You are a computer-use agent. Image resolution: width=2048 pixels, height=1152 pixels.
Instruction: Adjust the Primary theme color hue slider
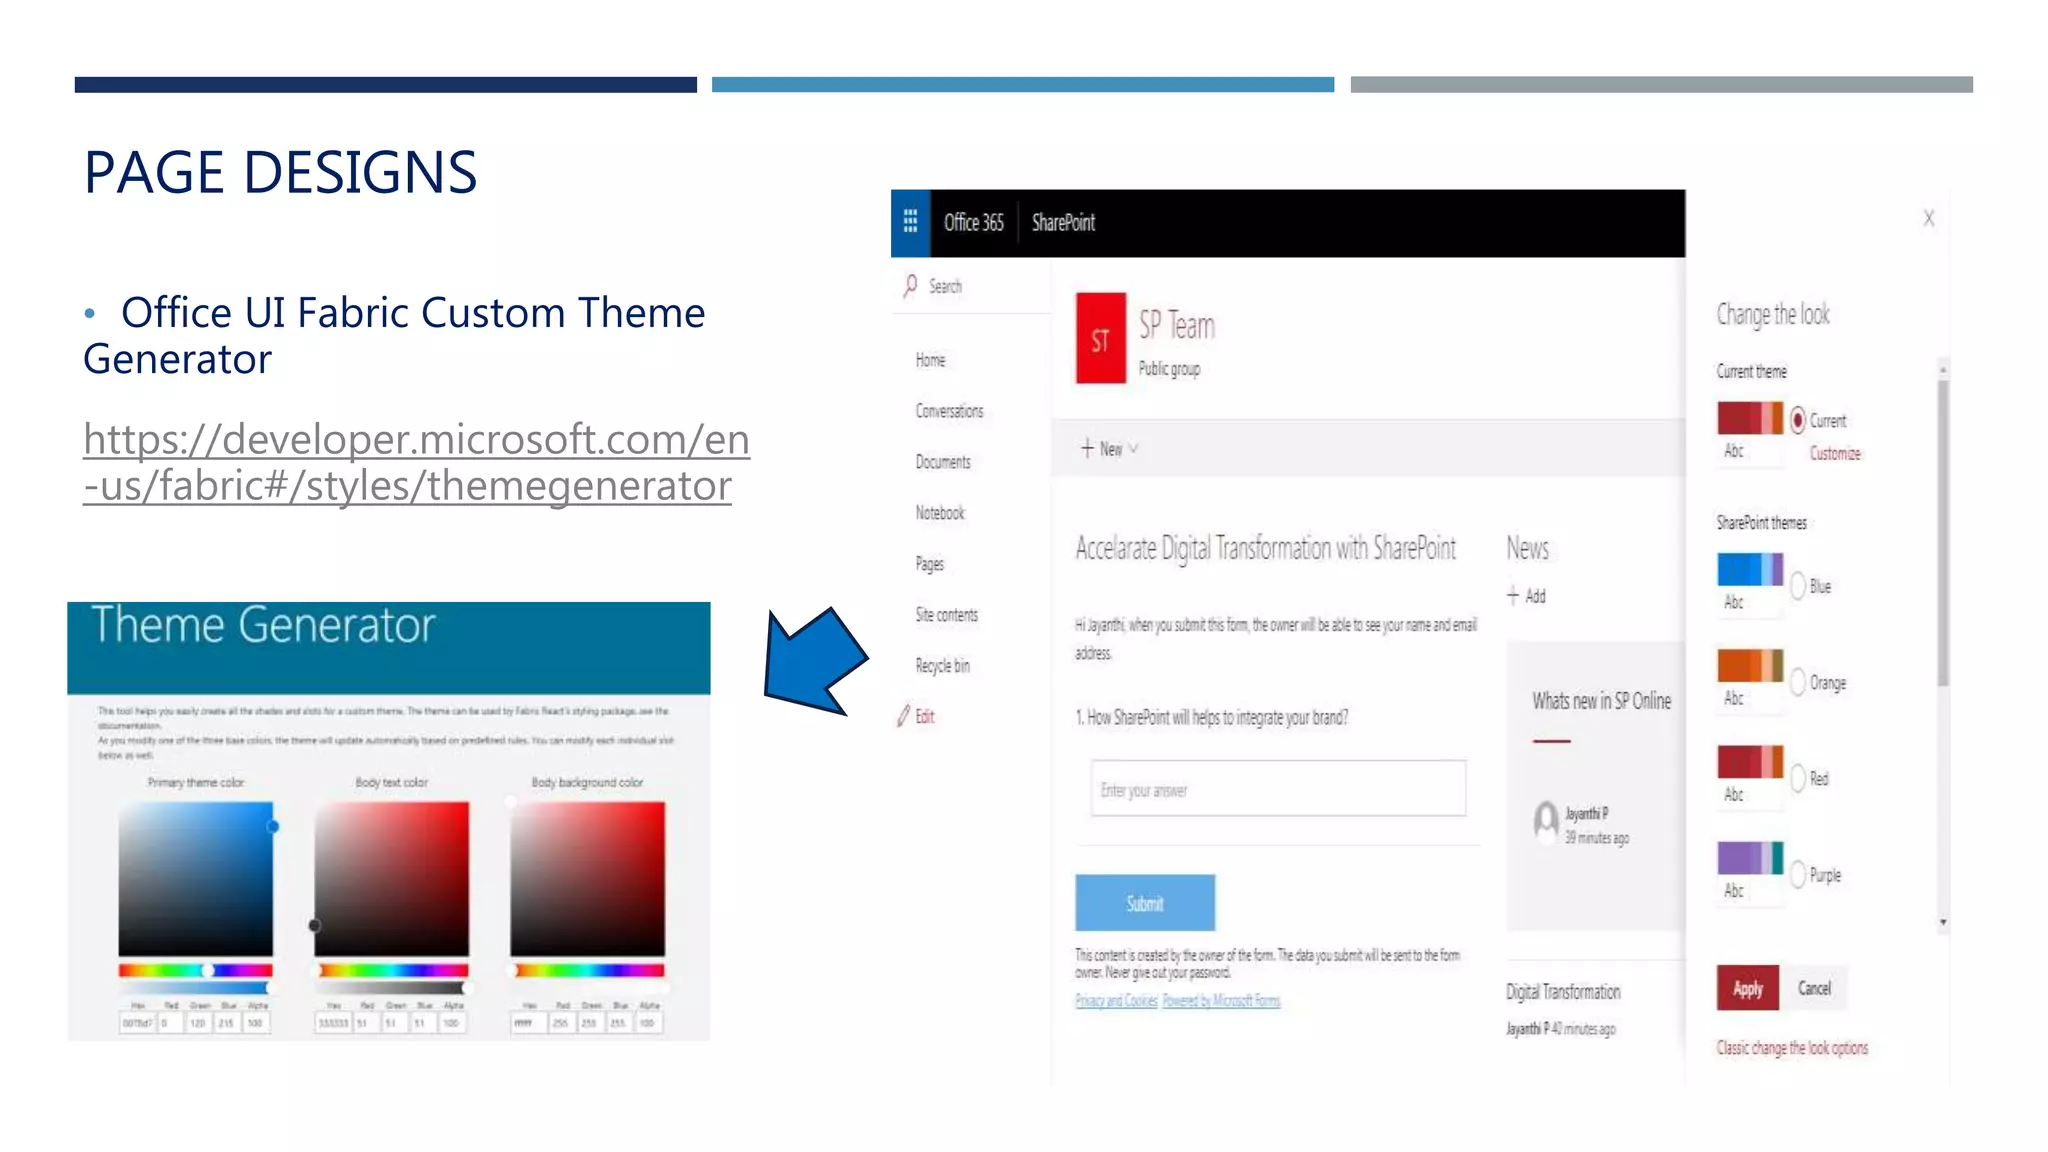coord(196,970)
